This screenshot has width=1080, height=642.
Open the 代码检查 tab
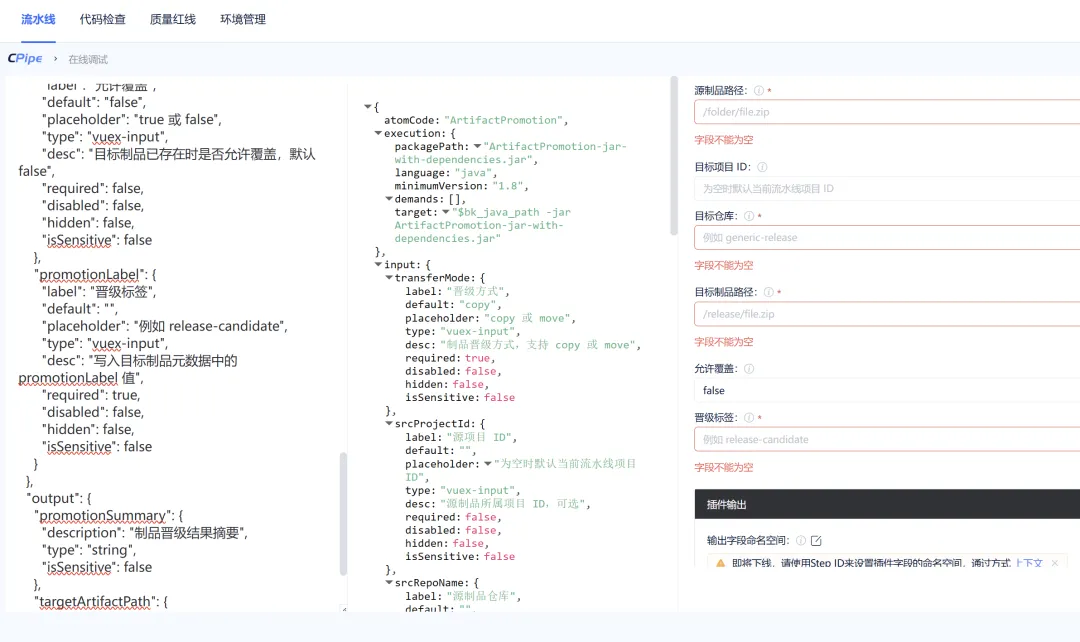(103, 19)
